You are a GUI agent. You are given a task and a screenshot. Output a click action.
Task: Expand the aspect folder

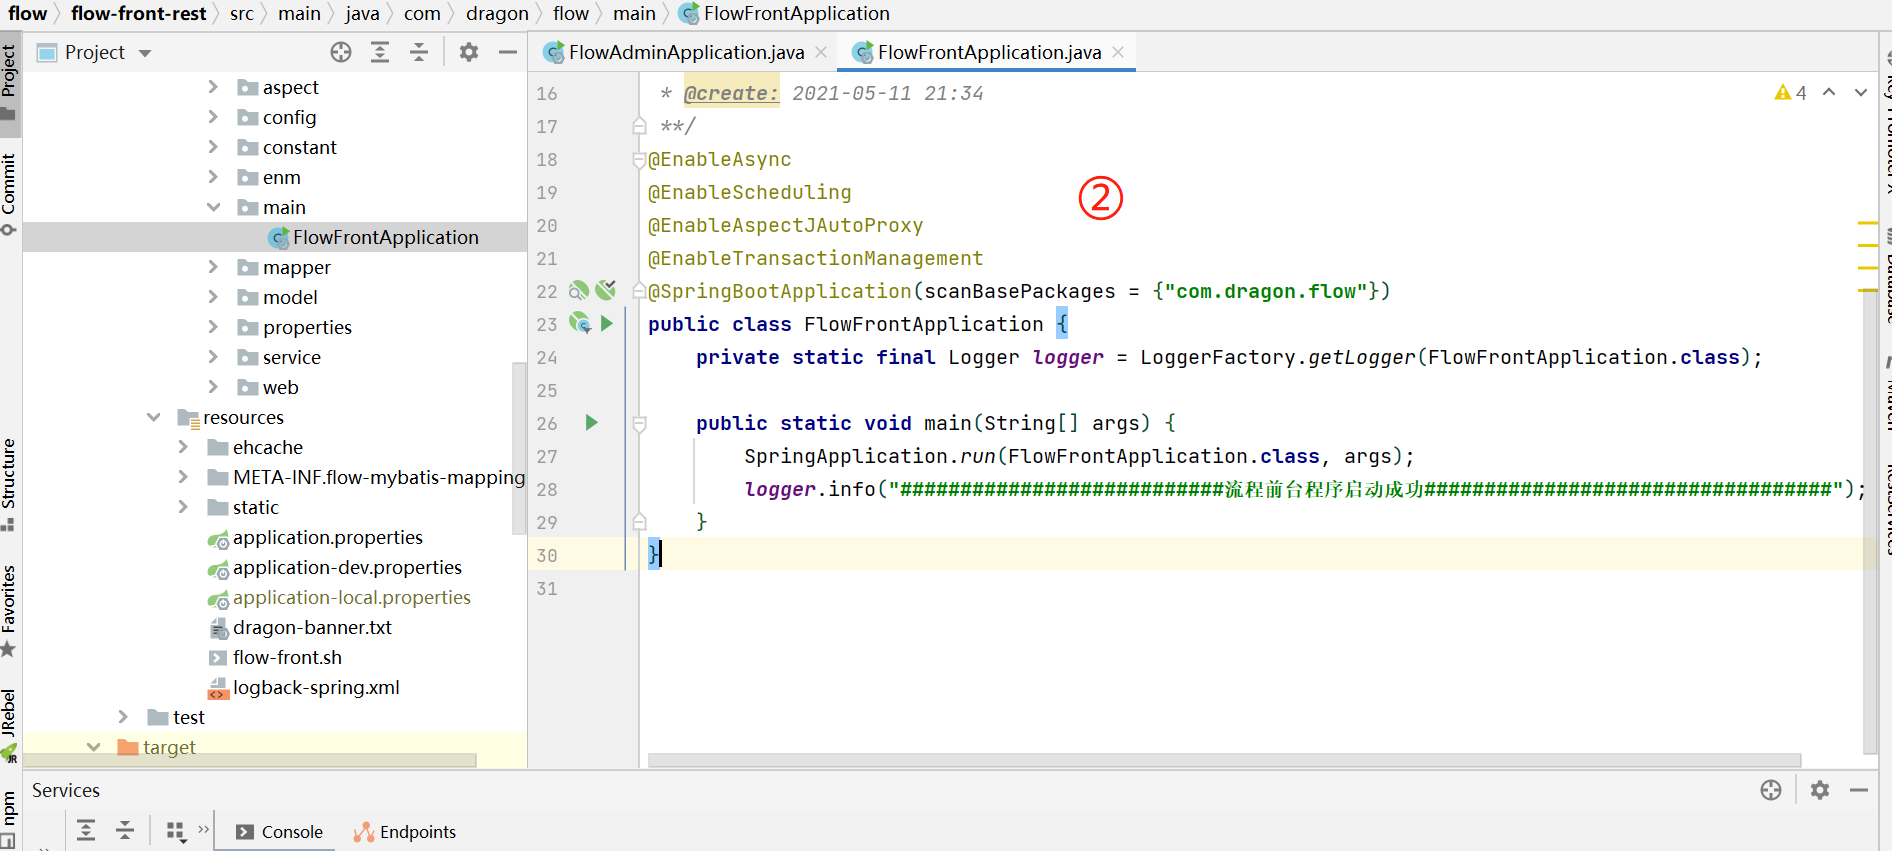pyautogui.click(x=213, y=87)
